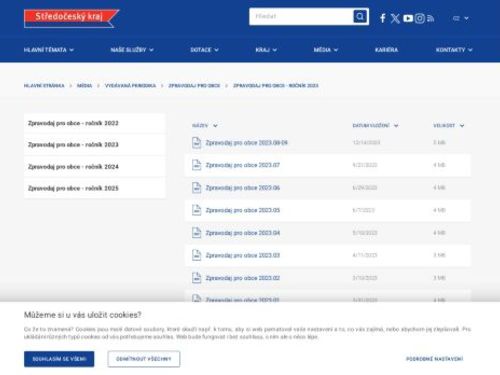Open the YouTube icon in header
500x375 pixels.
point(408,18)
